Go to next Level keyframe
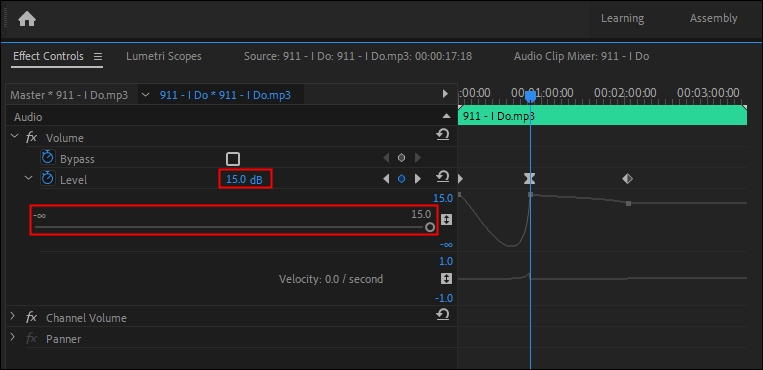Screen dimensions: 763x370 [x=418, y=179]
